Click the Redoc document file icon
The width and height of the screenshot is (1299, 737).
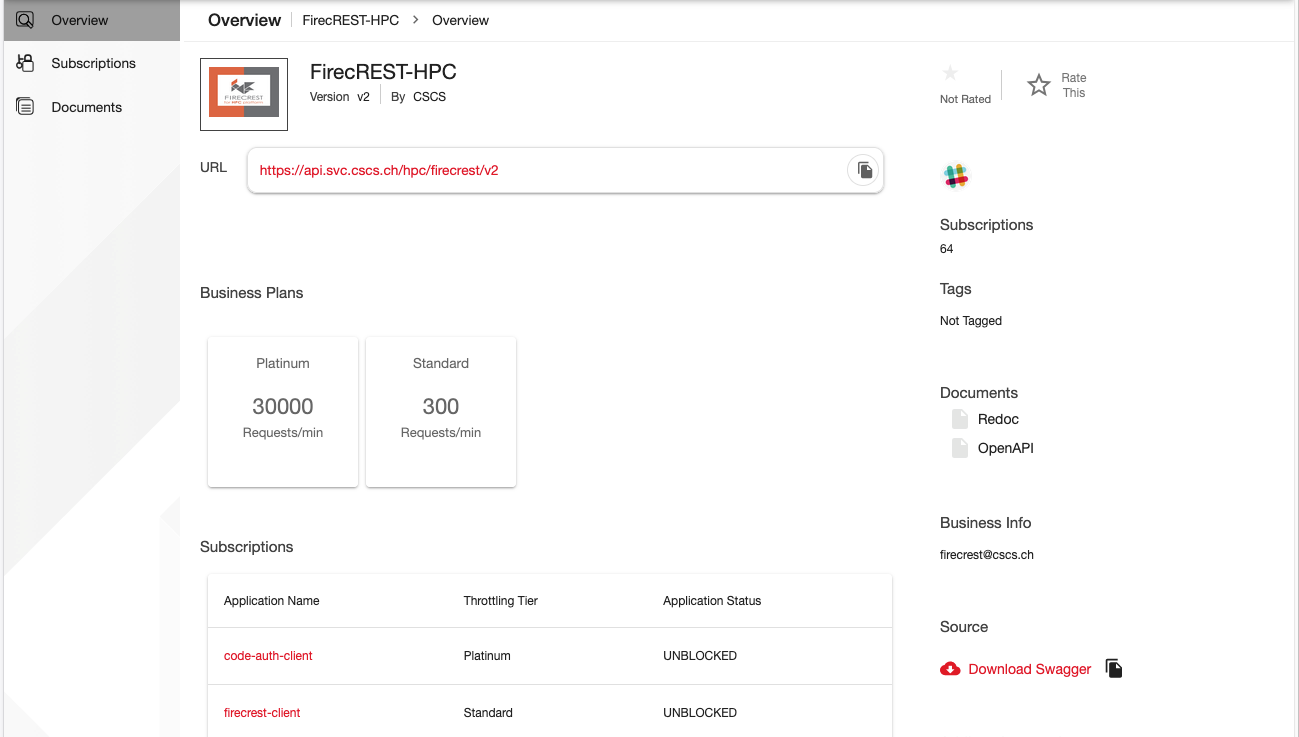(x=959, y=419)
